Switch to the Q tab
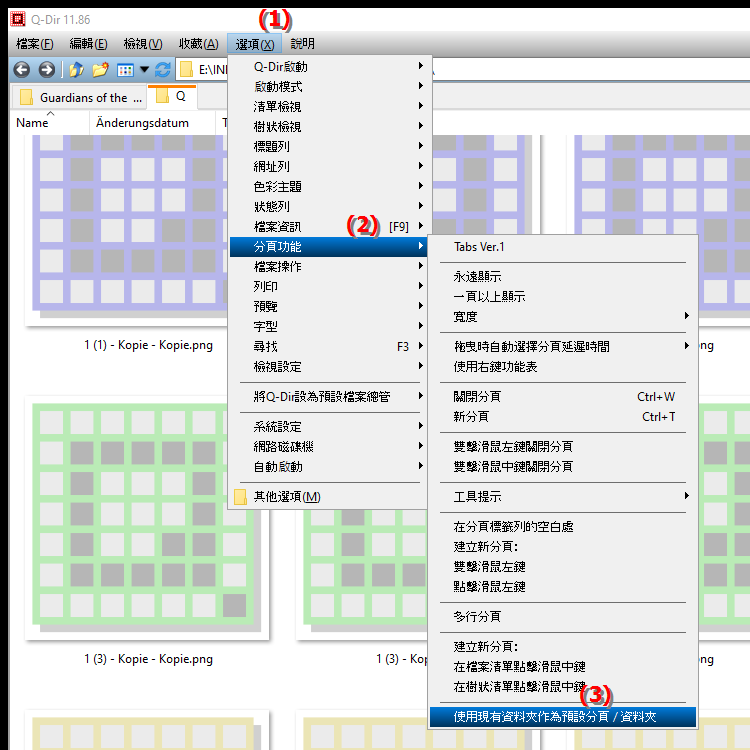750x750 pixels. [172, 96]
